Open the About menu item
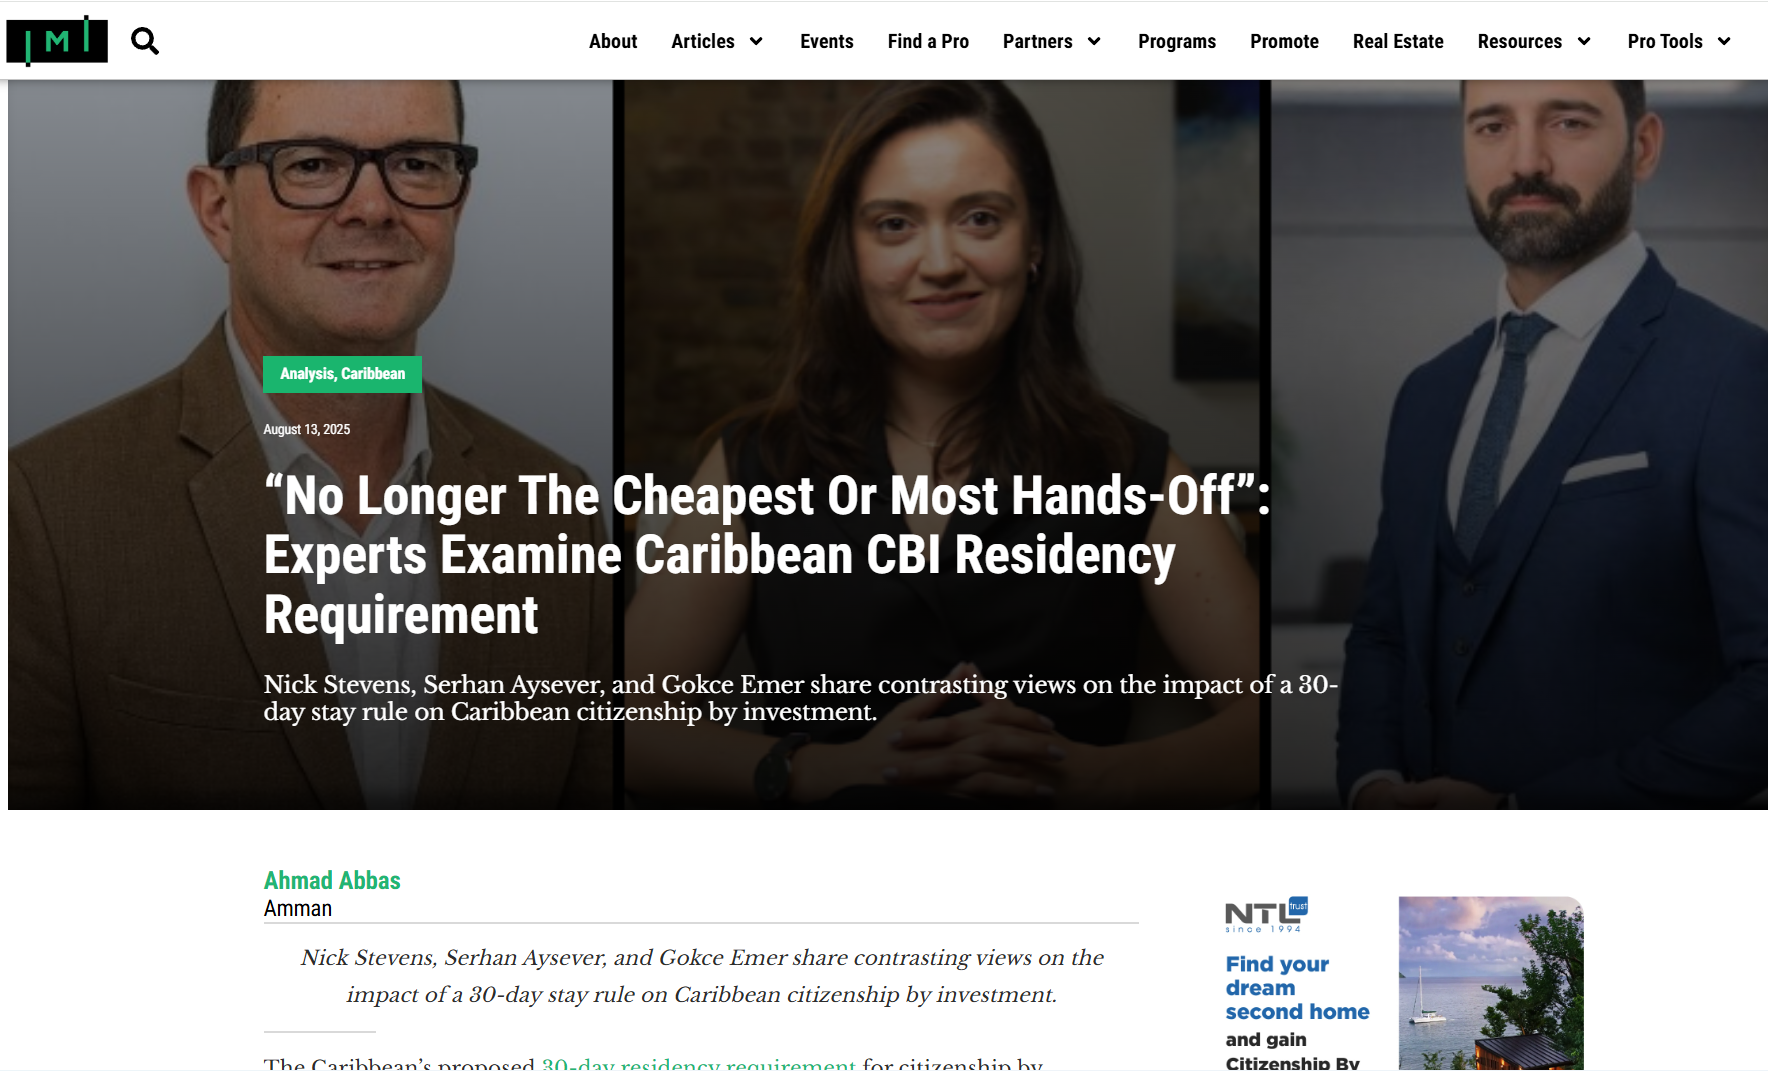The height and width of the screenshot is (1071, 1768). 613,41
